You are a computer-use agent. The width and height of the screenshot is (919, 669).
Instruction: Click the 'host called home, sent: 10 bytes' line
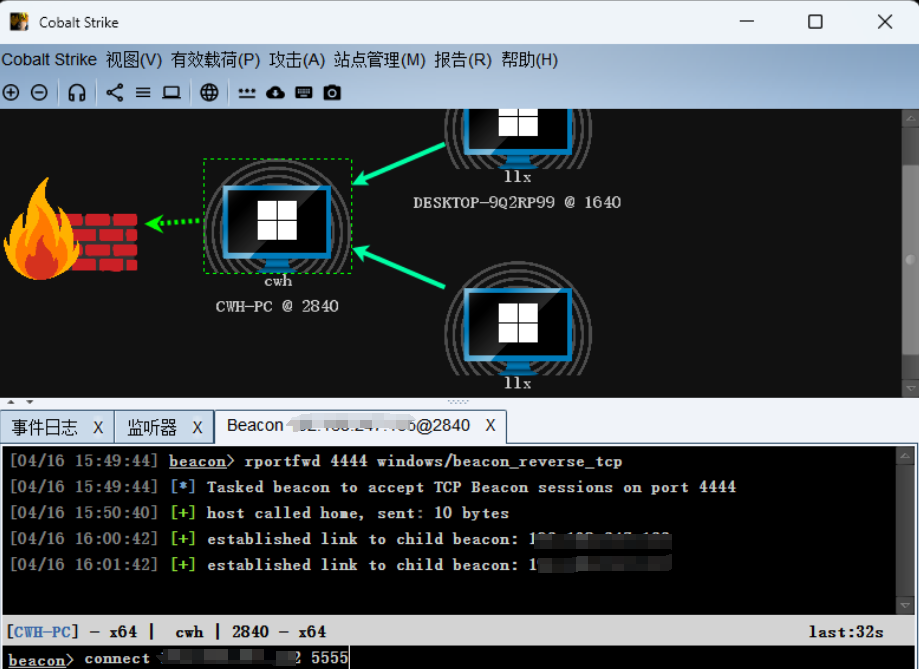[x=259, y=513]
